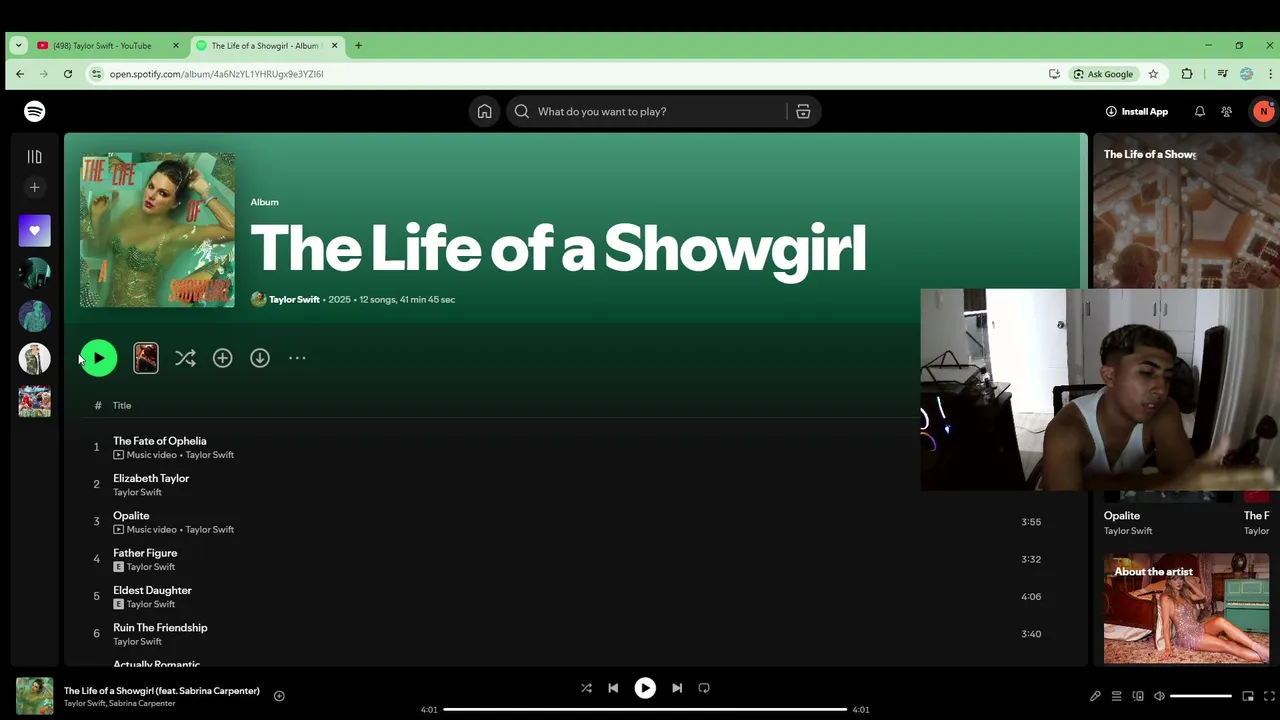Click the cast or install icon in address bar
The height and width of the screenshot is (720, 1280).
(1054, 74)
